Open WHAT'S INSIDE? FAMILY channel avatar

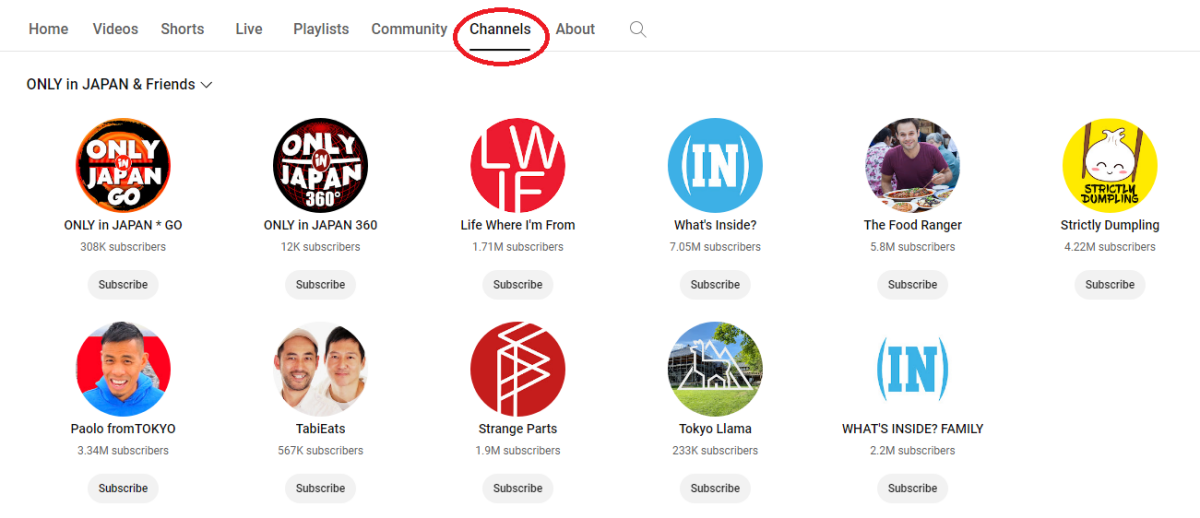[x=912, y=369]
